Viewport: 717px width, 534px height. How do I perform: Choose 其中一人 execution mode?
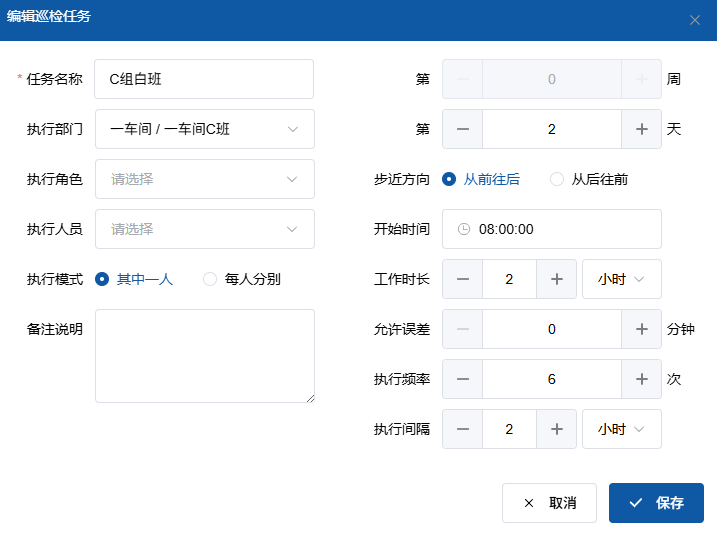102,279
